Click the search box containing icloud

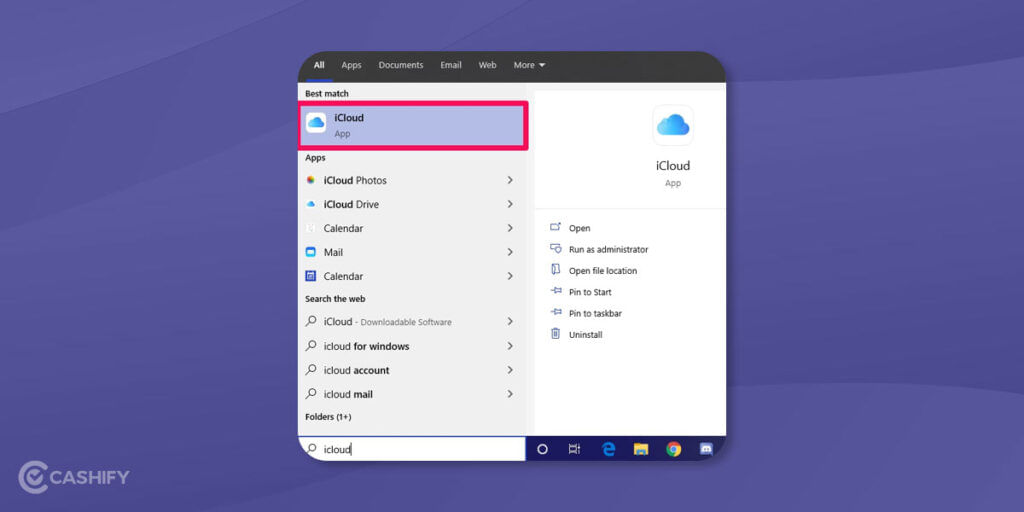tap(412, 449)
